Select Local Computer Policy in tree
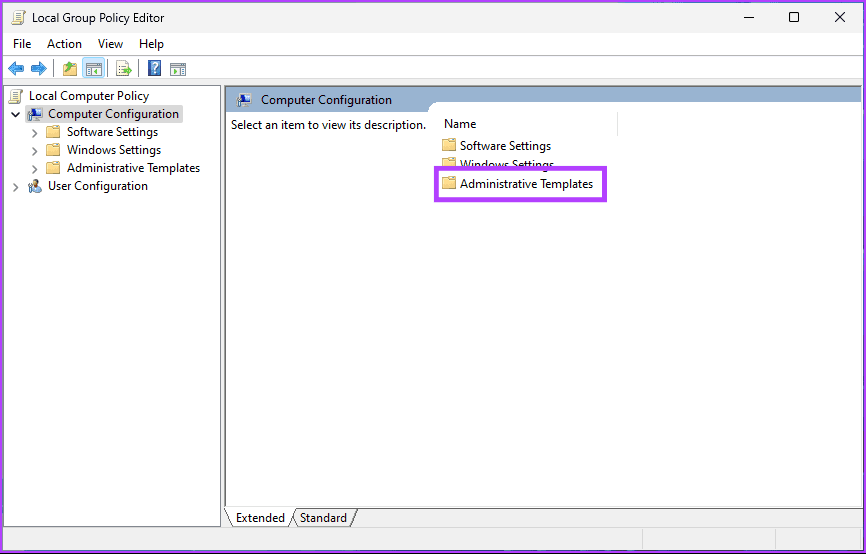This screenshot has height=554, width=866. [x=89, y=96]
